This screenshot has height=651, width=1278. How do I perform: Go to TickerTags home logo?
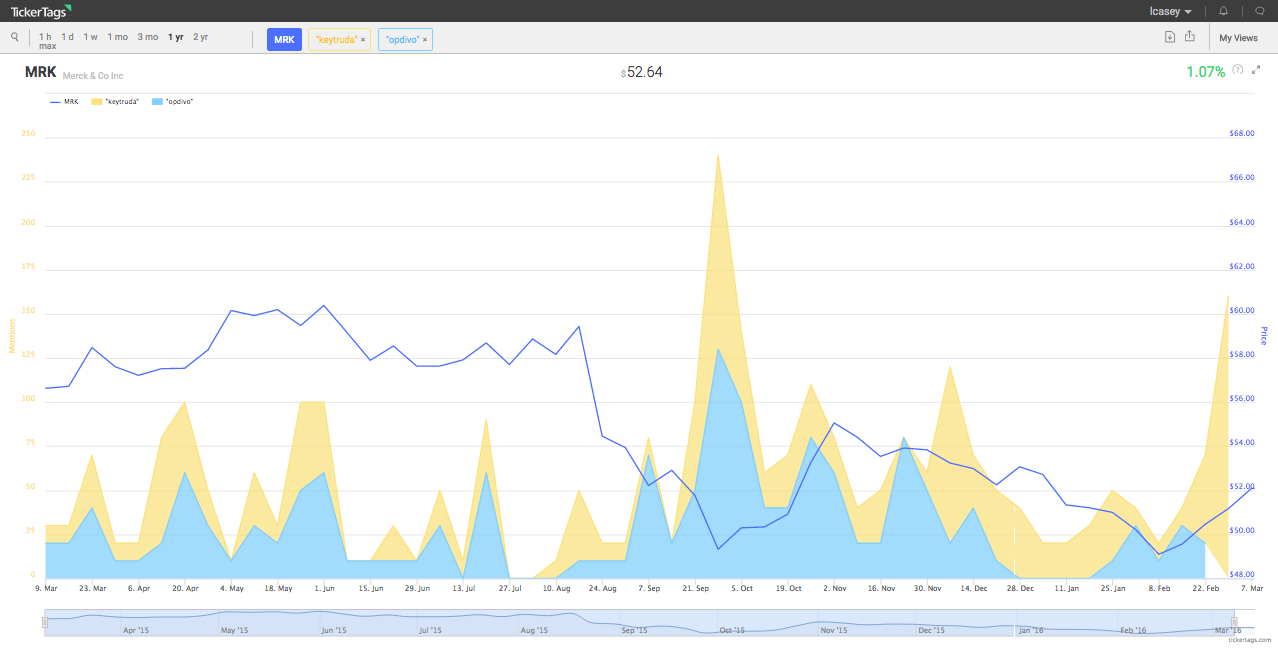click(x=41, y=11)
